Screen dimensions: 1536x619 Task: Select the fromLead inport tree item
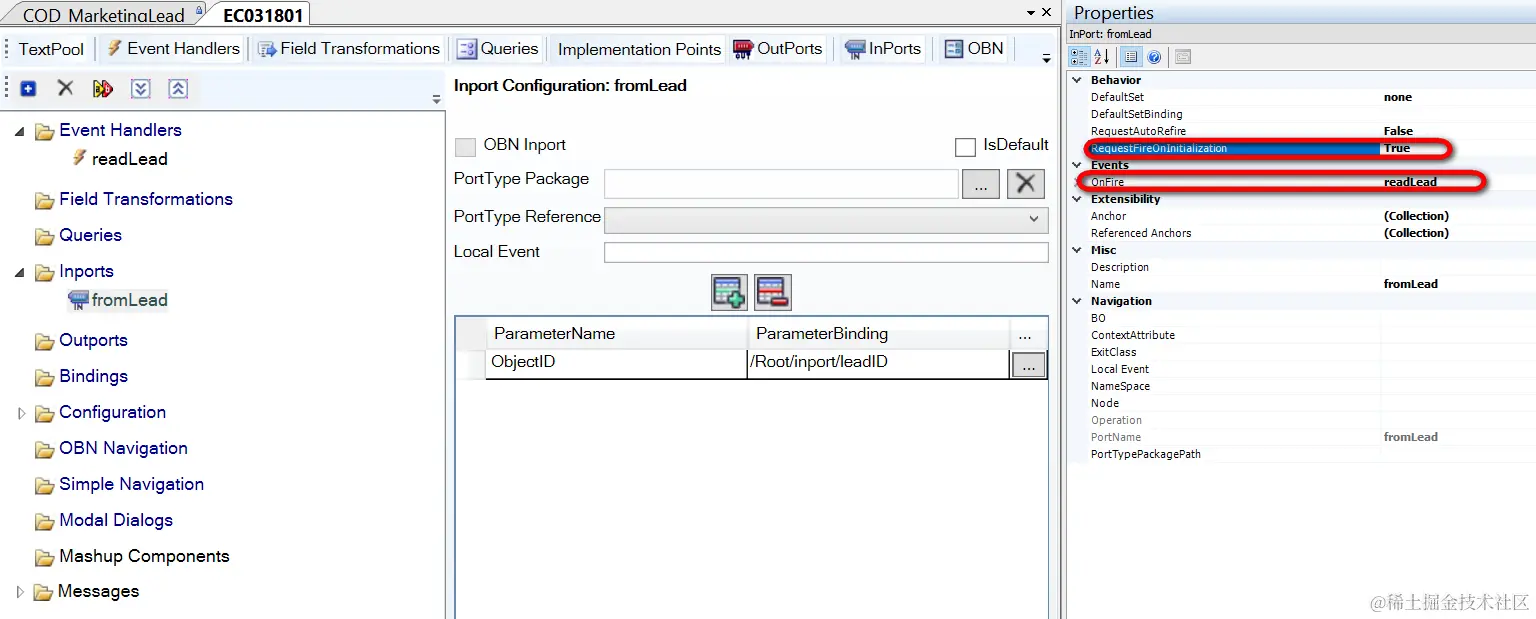click(129, 300)
